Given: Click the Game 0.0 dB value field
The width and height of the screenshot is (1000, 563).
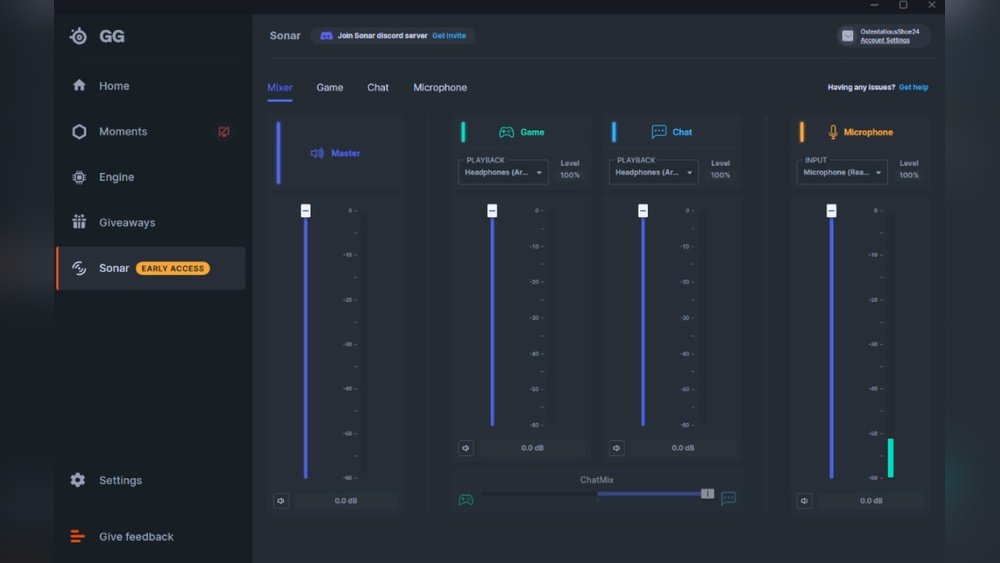Looking at the screenshot, I should pyautogui.click(x=533, y=448).
